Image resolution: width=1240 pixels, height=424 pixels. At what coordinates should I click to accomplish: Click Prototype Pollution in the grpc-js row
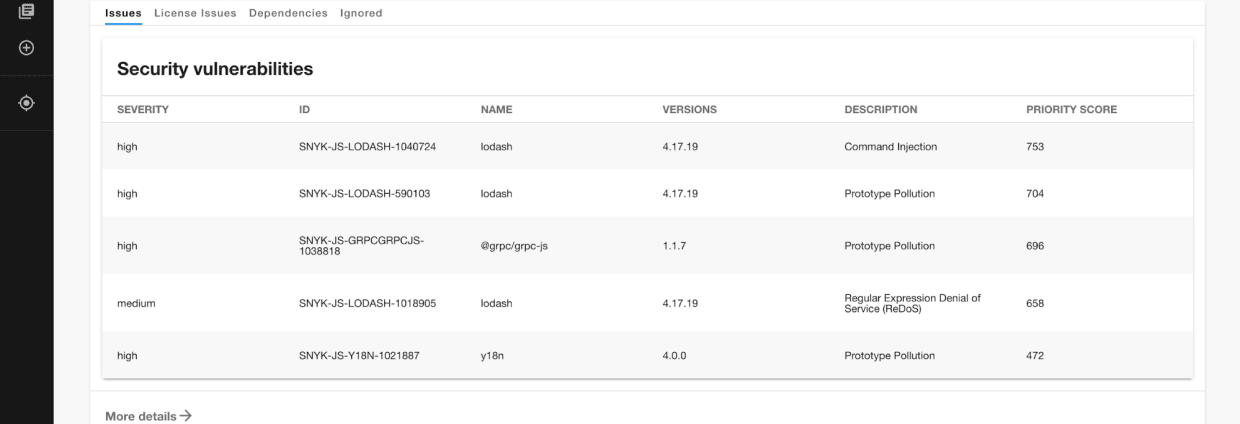point(890,246)
